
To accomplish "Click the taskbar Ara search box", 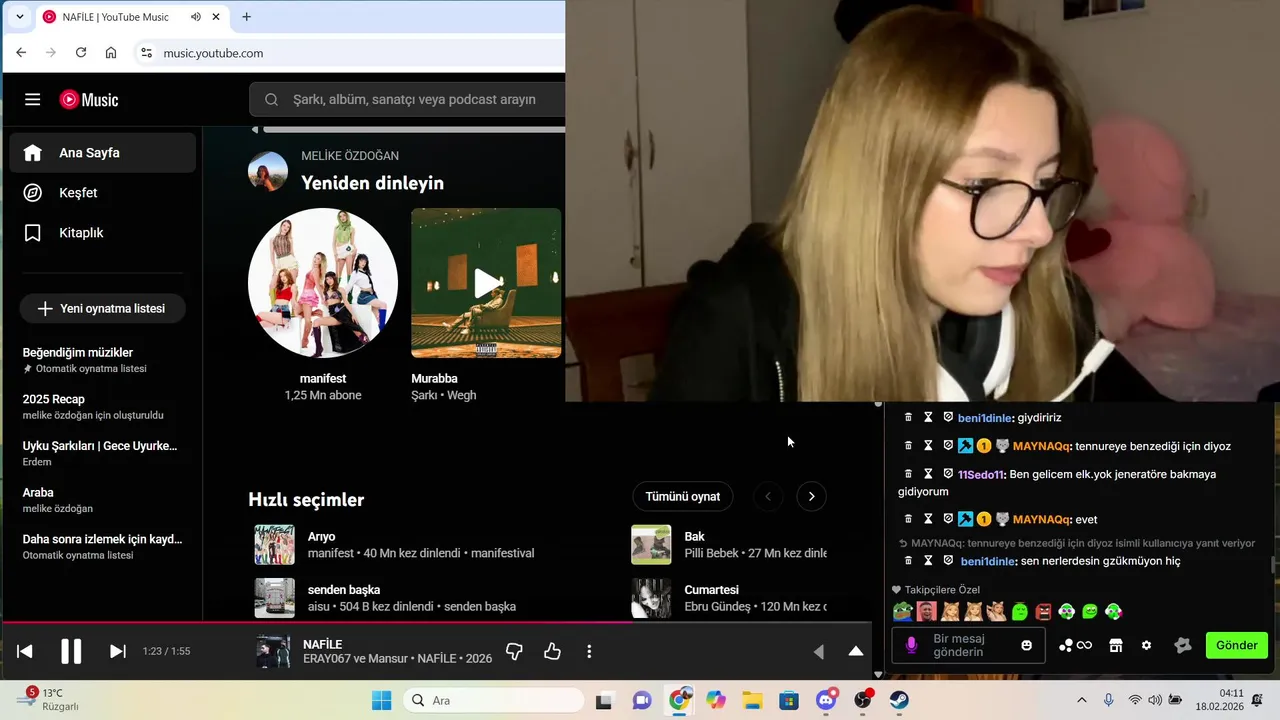I will click(494, 700).
